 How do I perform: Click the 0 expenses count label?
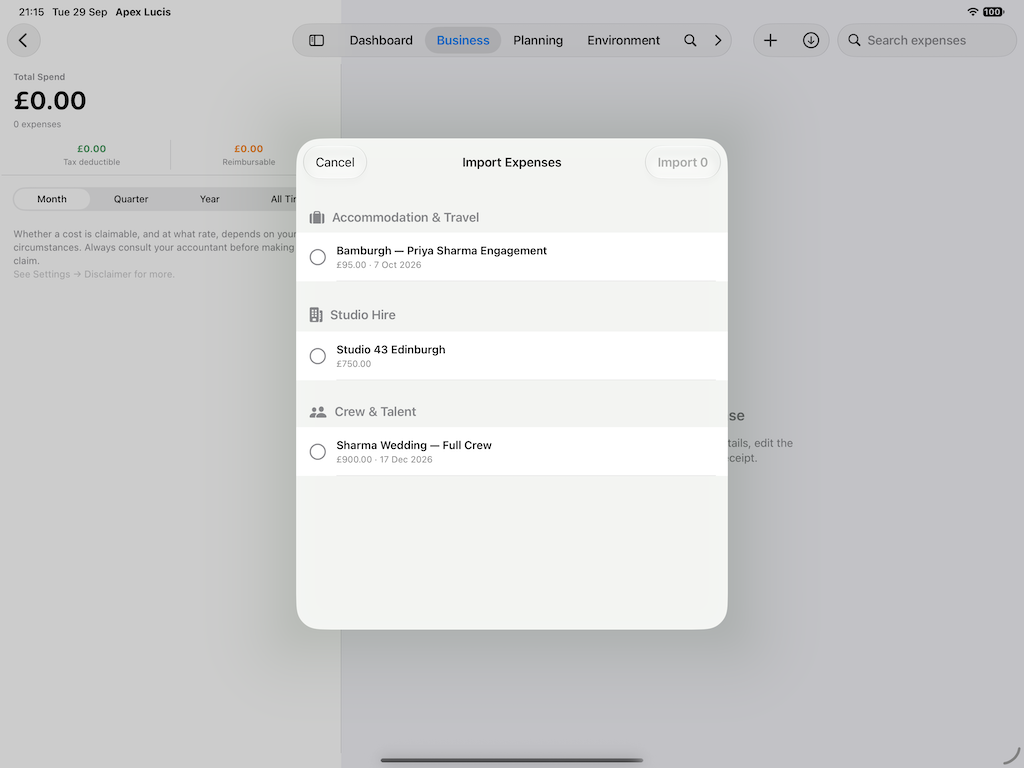click(37, 124)
